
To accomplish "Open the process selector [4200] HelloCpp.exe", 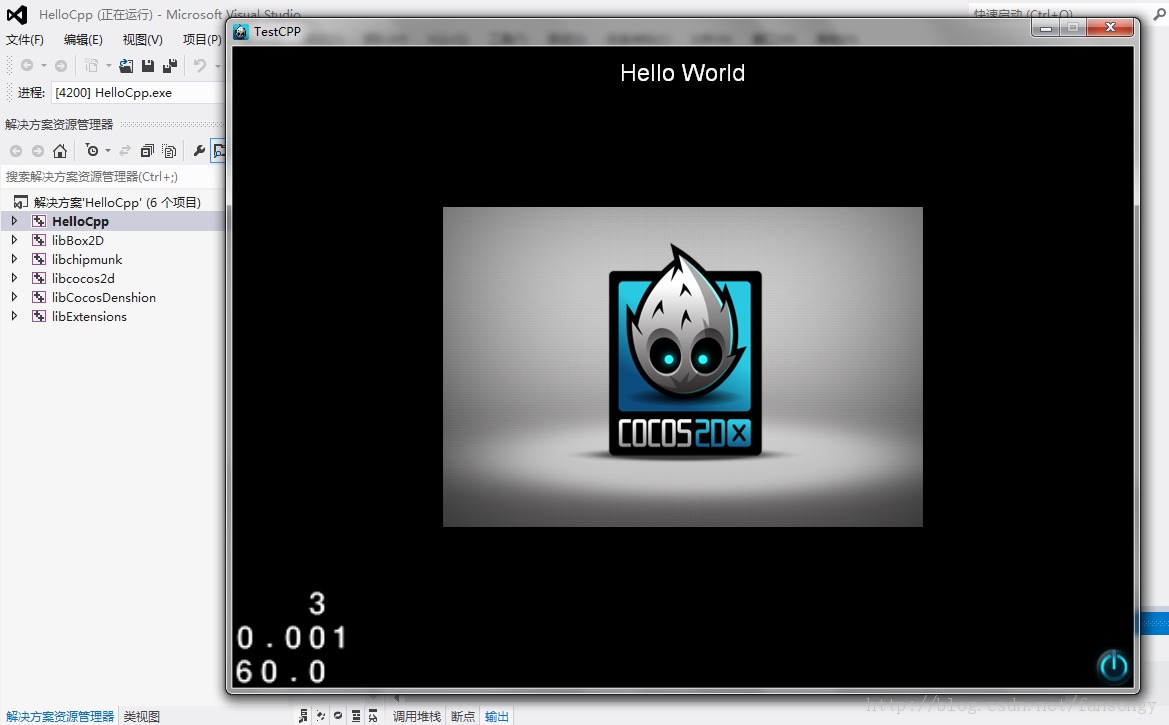I will (x=138, y=92).
